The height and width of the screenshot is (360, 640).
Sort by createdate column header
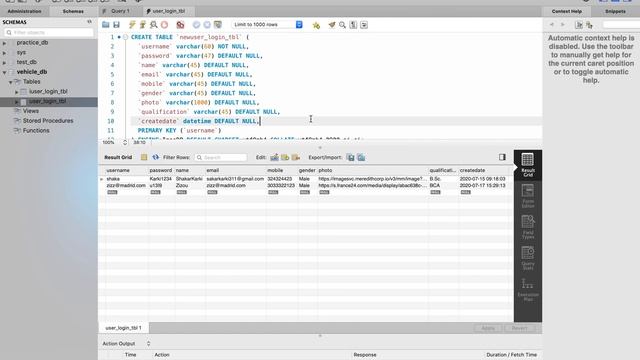pos(484,170)
